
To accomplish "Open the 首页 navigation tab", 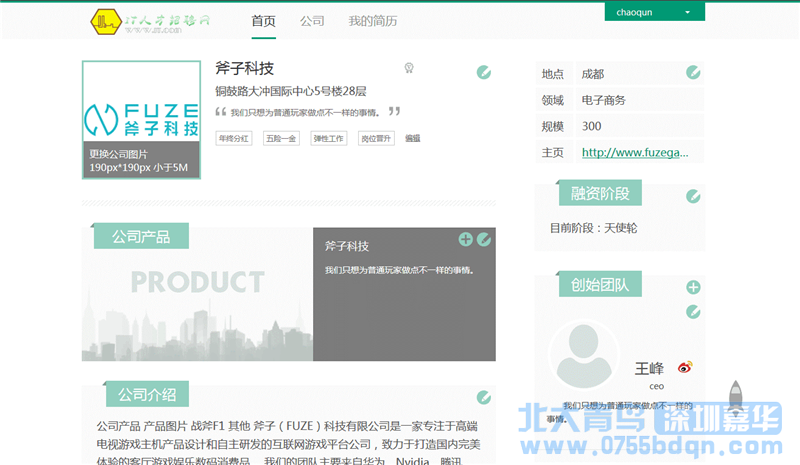I will point(263,21).
